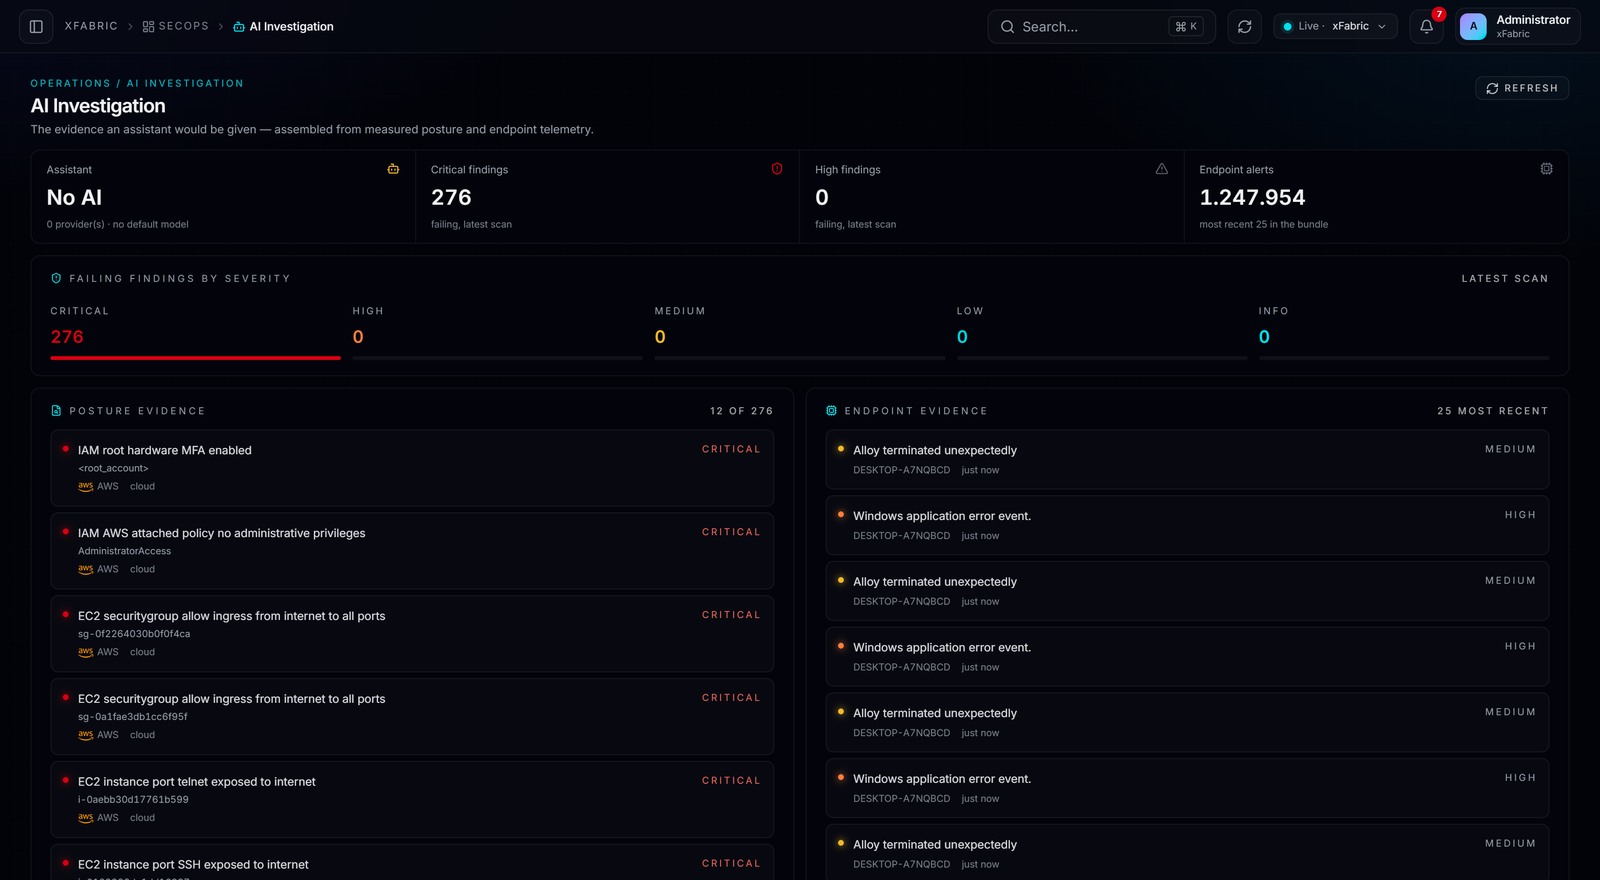Image resolution: width=1600 pixels, height=880 pixels.
Task: Click AWS logo on AdministratorAccess row
Action: 85,570
